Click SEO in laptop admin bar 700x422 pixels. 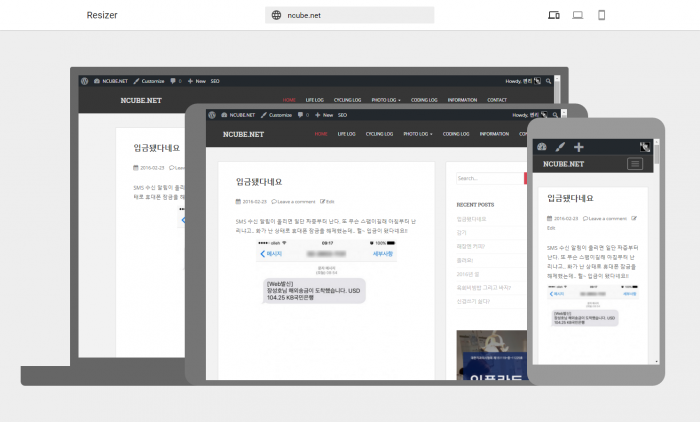click(x=215, y=81)
